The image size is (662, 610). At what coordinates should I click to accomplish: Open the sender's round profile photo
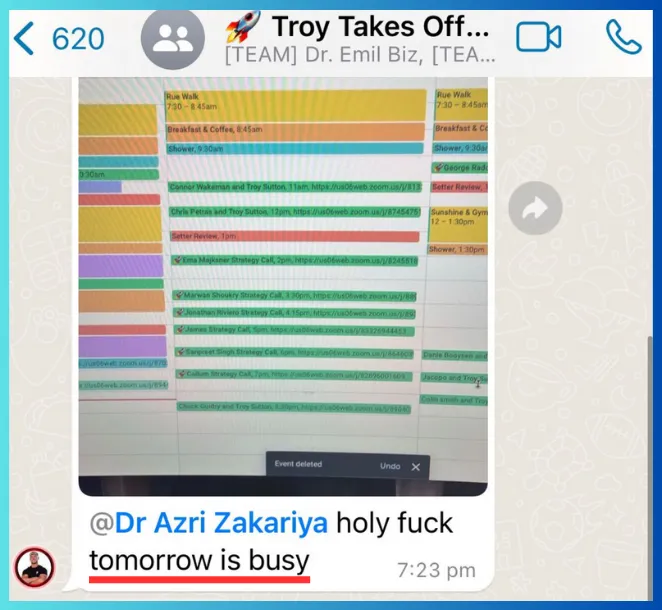34,568
